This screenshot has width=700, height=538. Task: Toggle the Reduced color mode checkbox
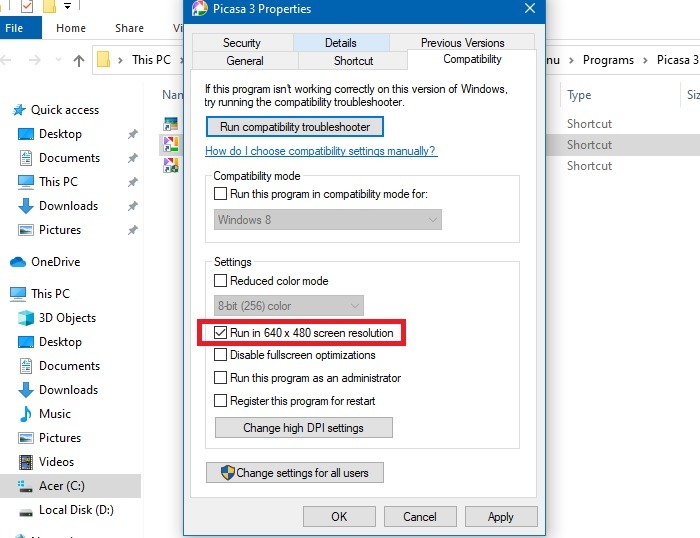220,281
